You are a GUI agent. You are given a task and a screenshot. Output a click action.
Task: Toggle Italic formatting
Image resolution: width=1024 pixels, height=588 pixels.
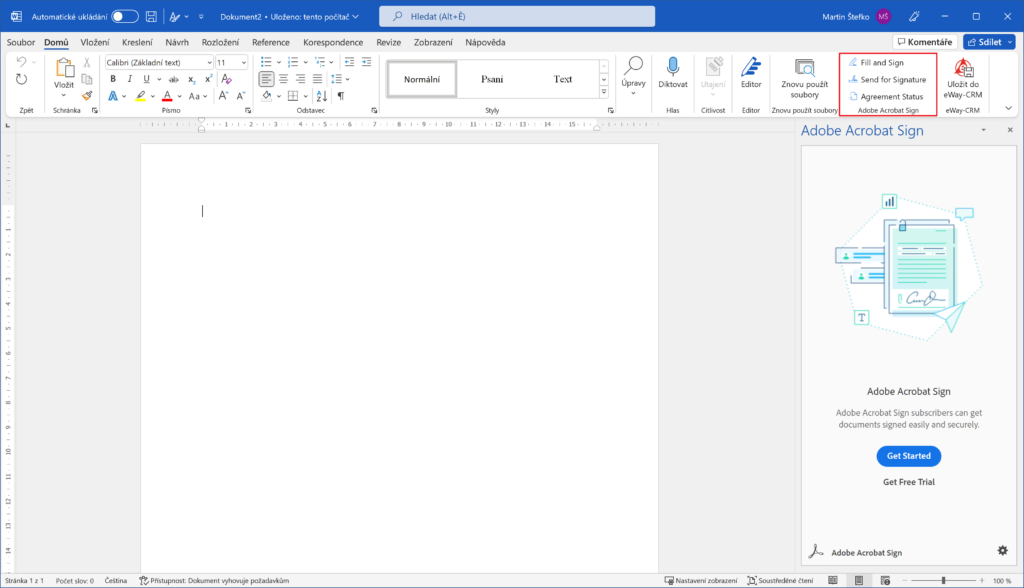pyautogui.click(x=129, y=79)
